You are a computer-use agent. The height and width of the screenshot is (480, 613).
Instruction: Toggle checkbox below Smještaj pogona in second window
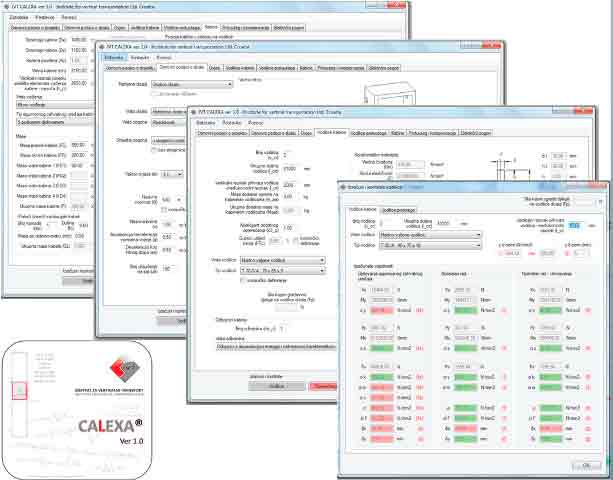pyautogui.click(x=154, y=150)
